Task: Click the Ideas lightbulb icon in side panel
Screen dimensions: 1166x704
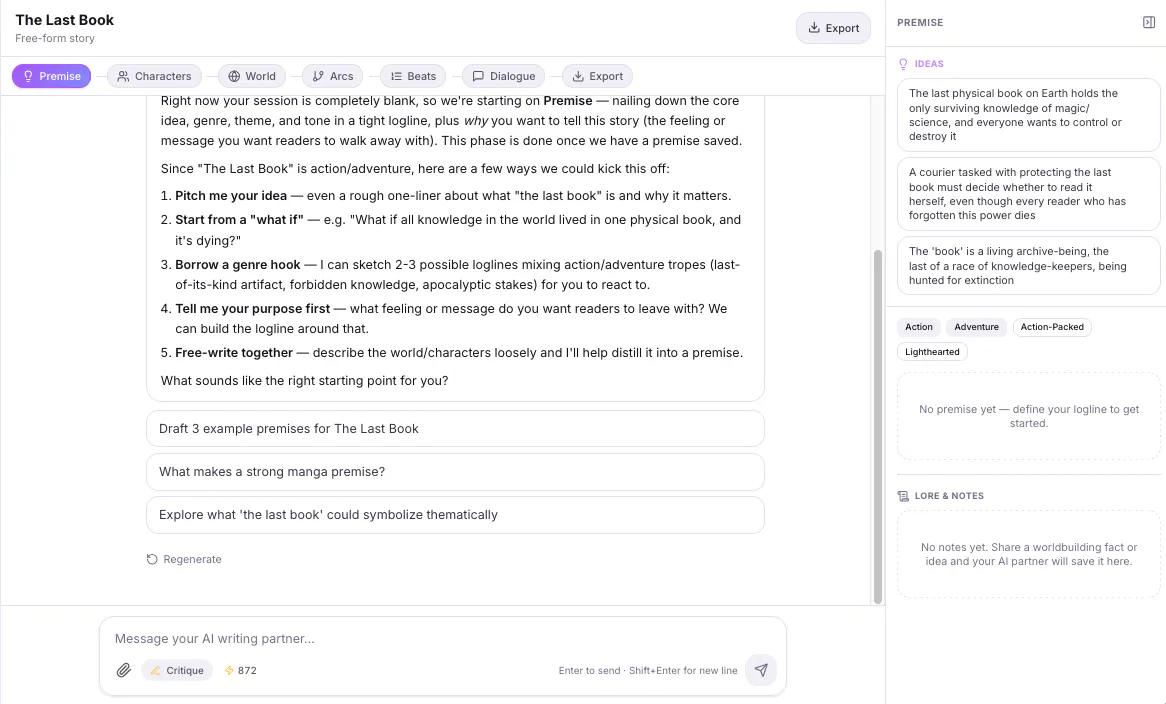Action: point(903,64)
